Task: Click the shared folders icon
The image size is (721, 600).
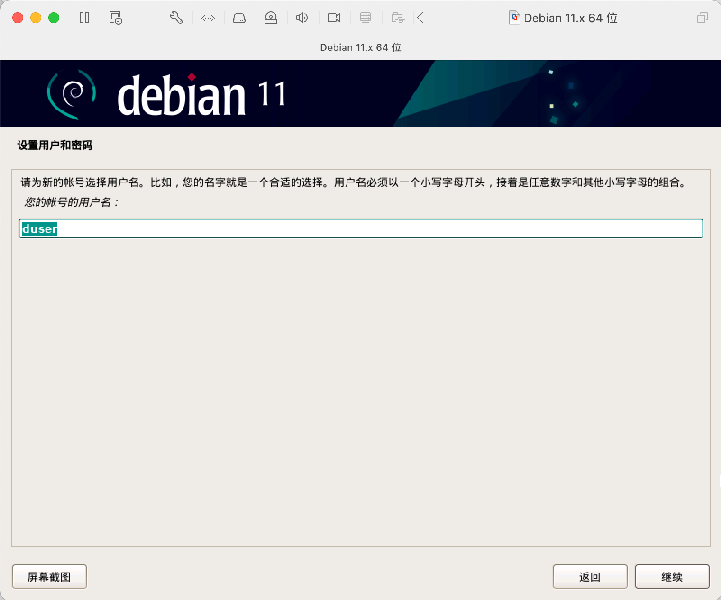Action: [398, 18]
